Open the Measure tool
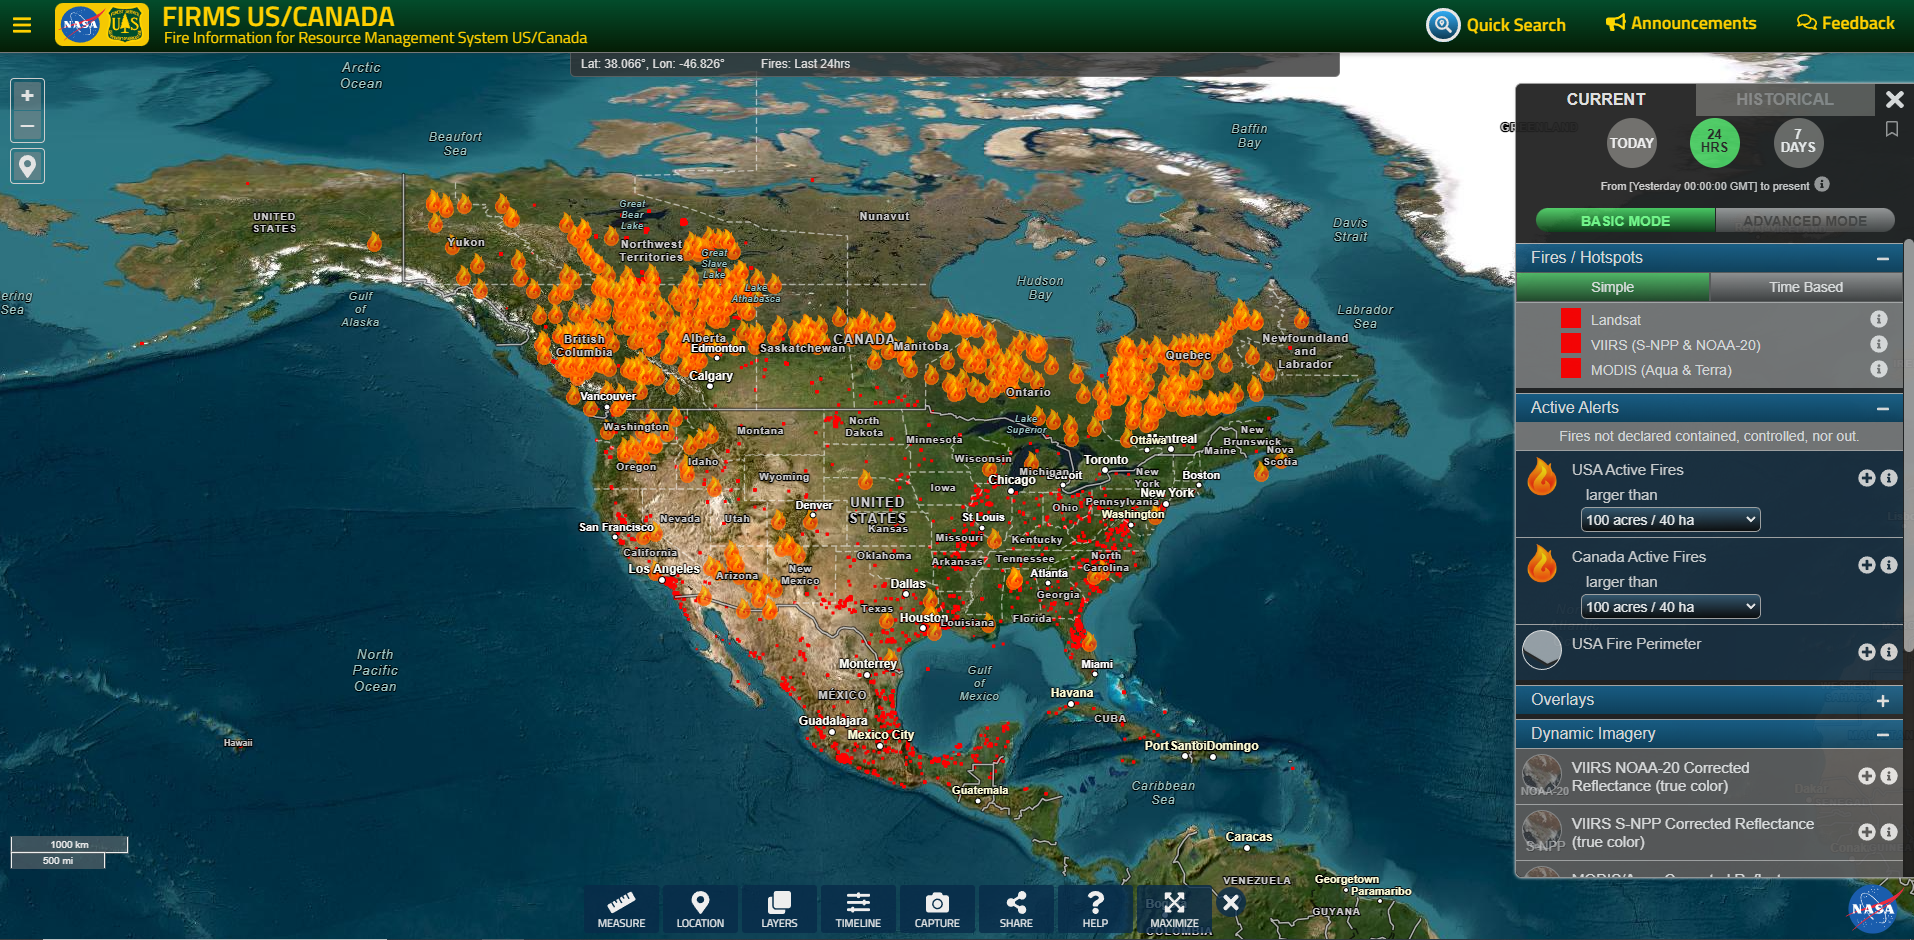1914x940 pixels. coord(621,909)
